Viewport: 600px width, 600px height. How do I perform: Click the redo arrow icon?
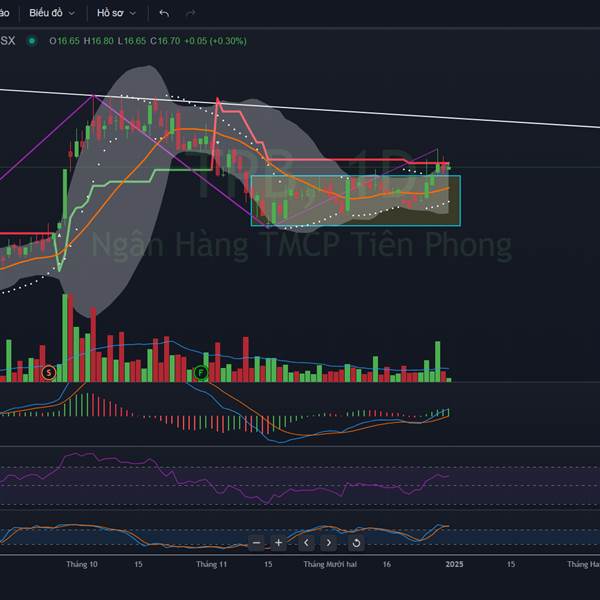click(x=191, y=13)
